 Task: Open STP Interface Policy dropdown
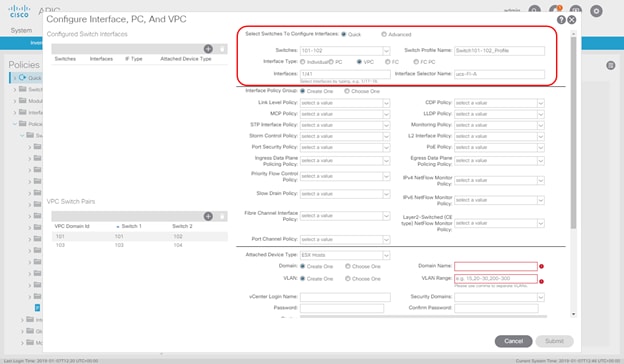click(x=386, y=125)
